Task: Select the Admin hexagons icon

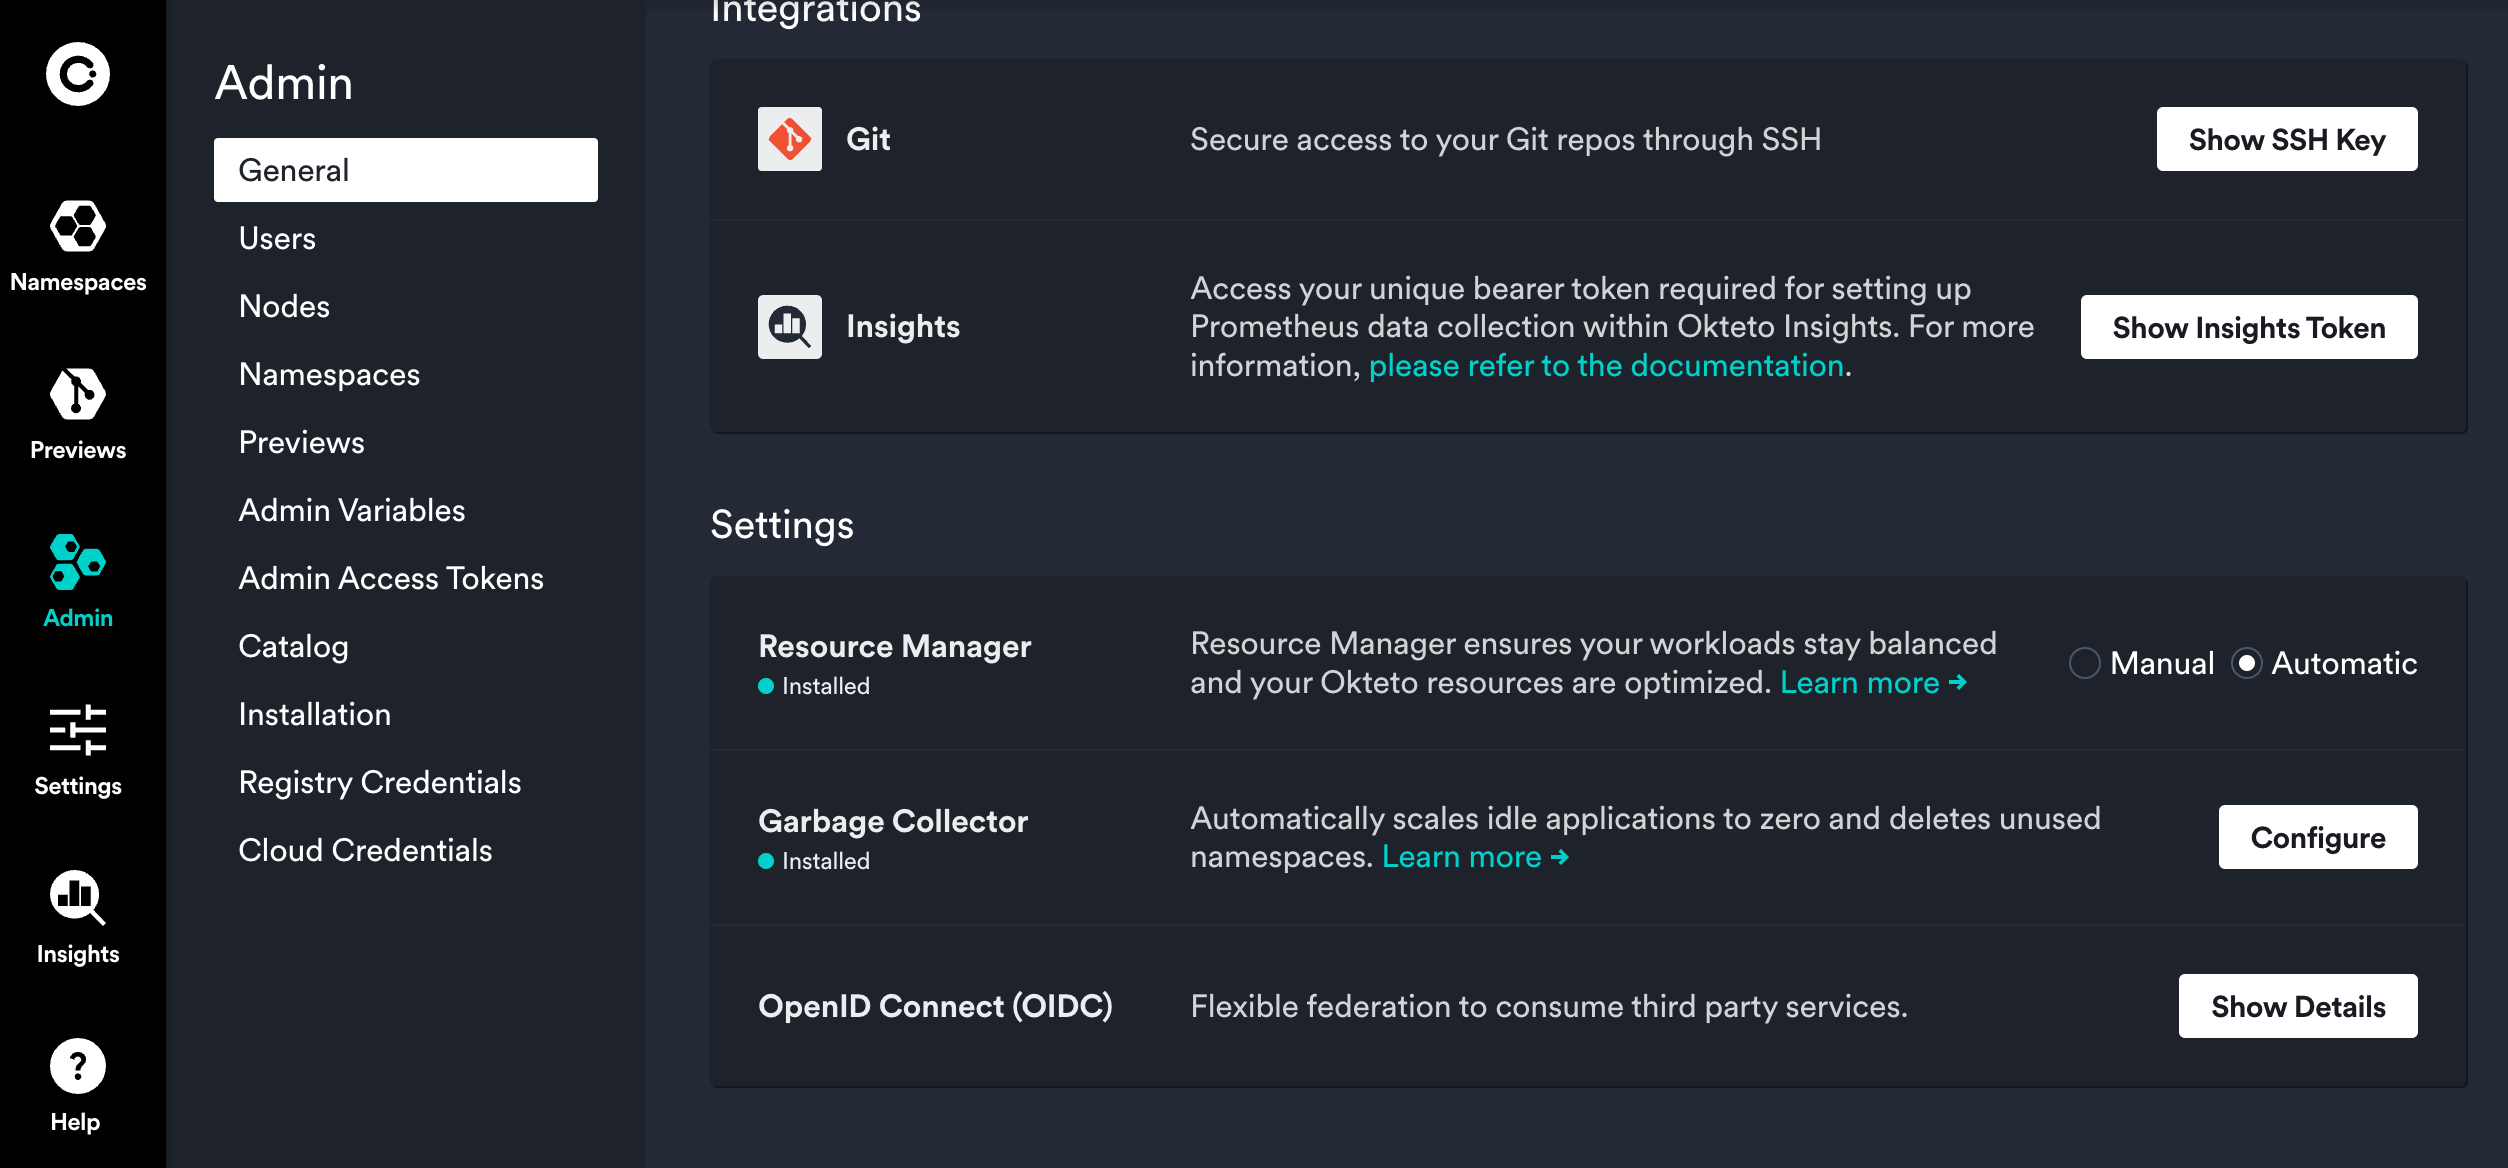Action: (78, 562)
